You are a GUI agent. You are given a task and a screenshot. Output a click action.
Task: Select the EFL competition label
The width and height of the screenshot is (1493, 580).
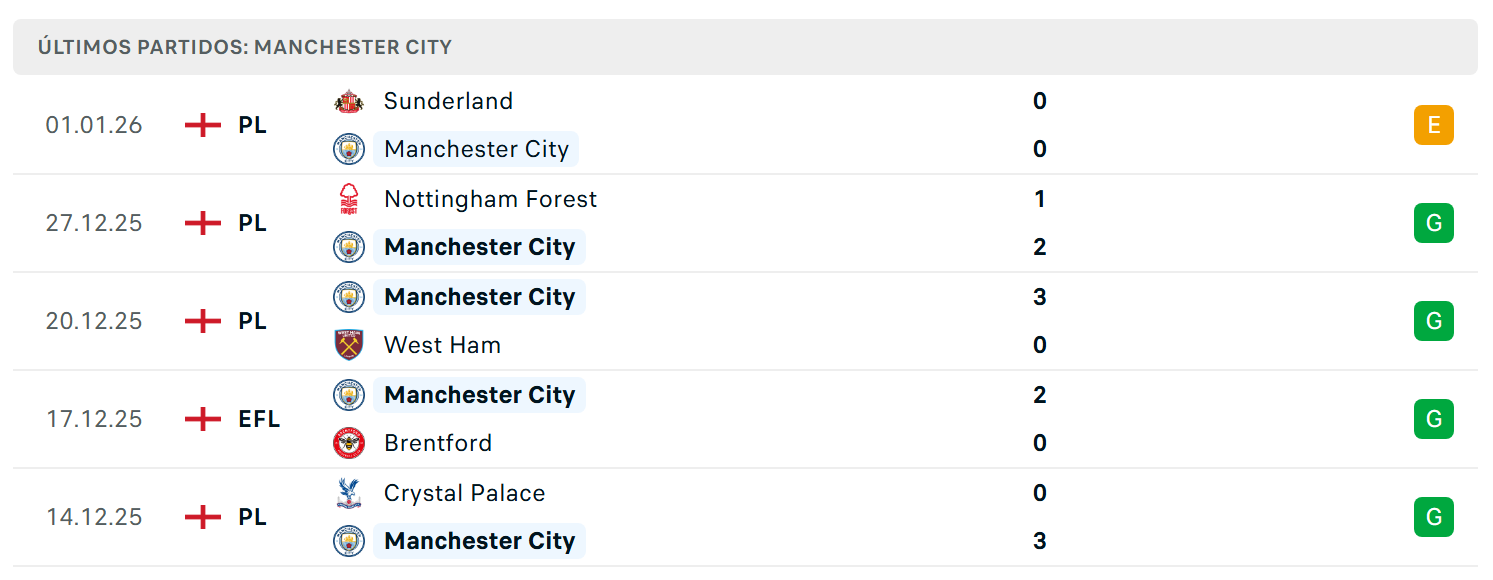pyautogui.click(x=260, y=419)
